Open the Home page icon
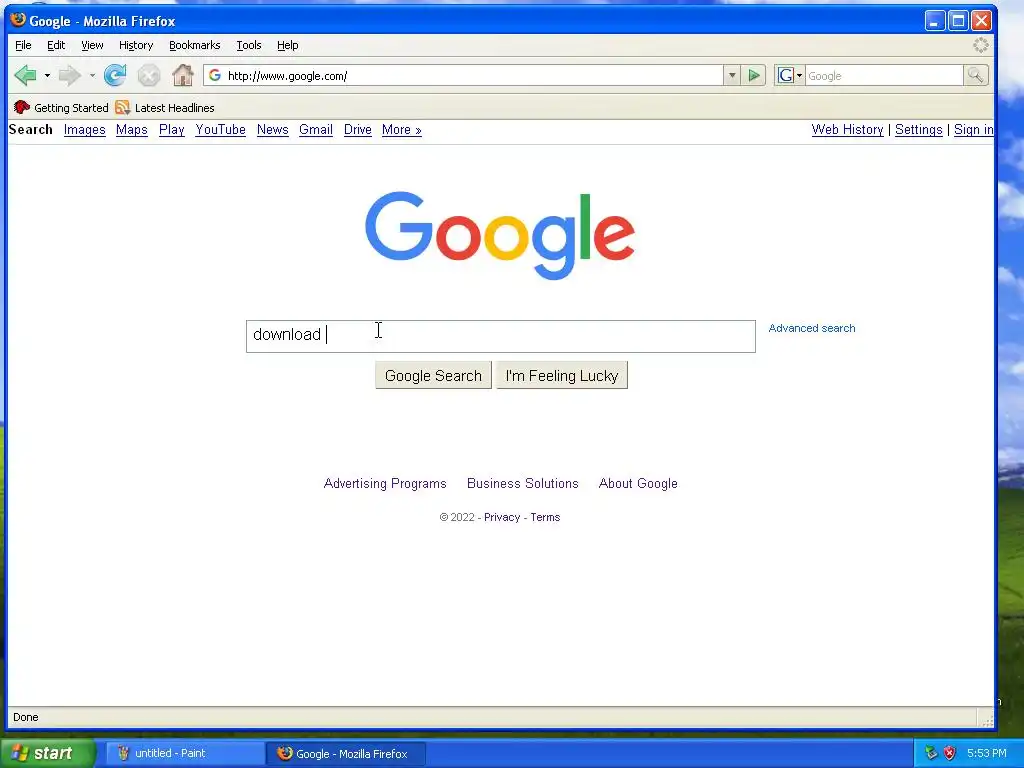The width and height of the screenshot is (1024, 768). 183,76
